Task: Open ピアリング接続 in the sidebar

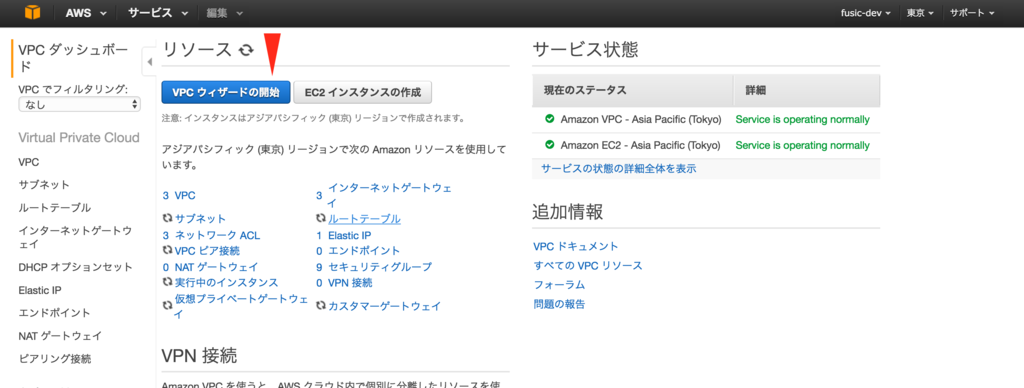Action: click(x=55, y=359)
